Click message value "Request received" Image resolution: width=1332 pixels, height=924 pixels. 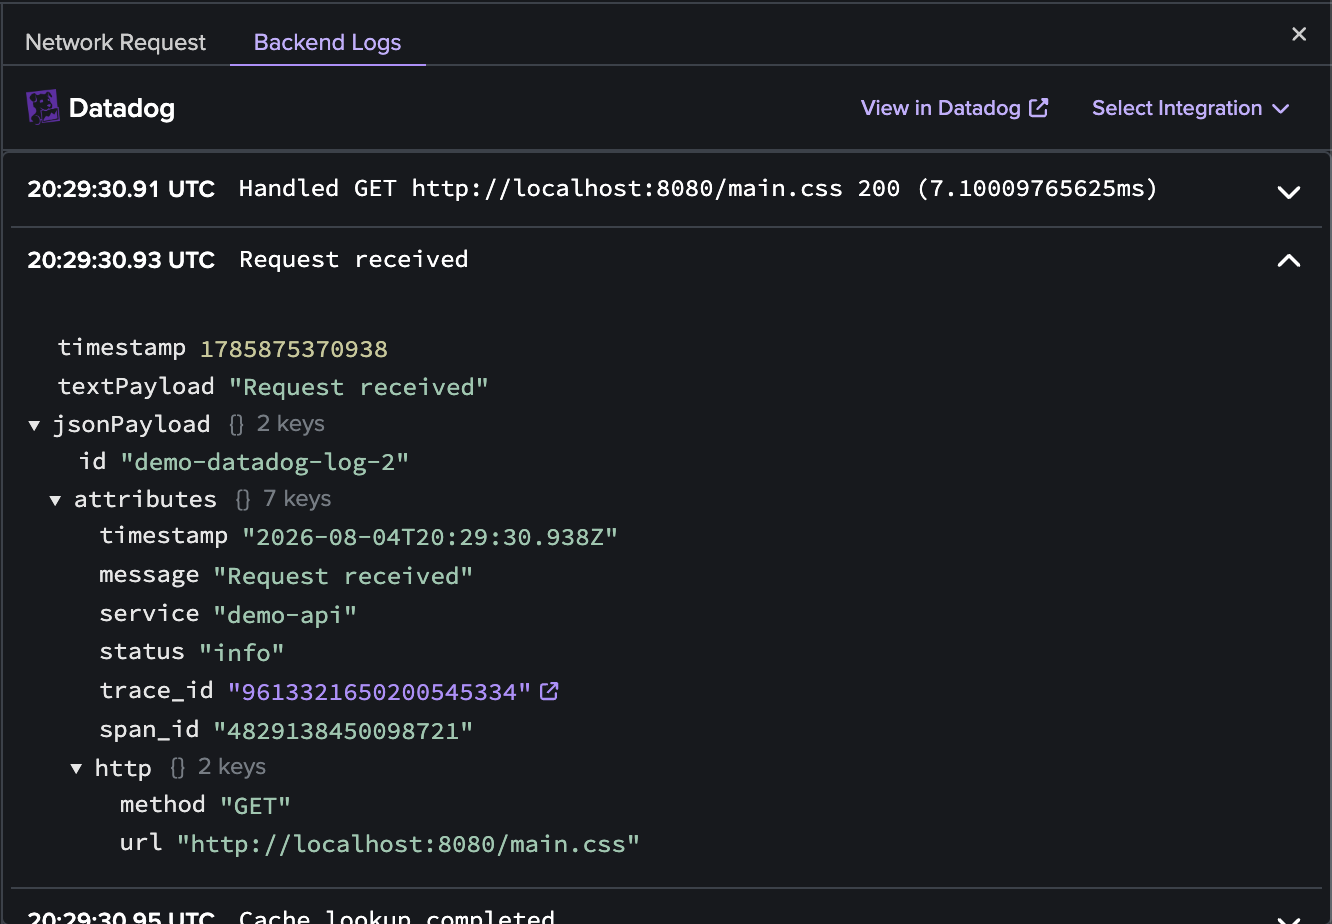[343, 576]
